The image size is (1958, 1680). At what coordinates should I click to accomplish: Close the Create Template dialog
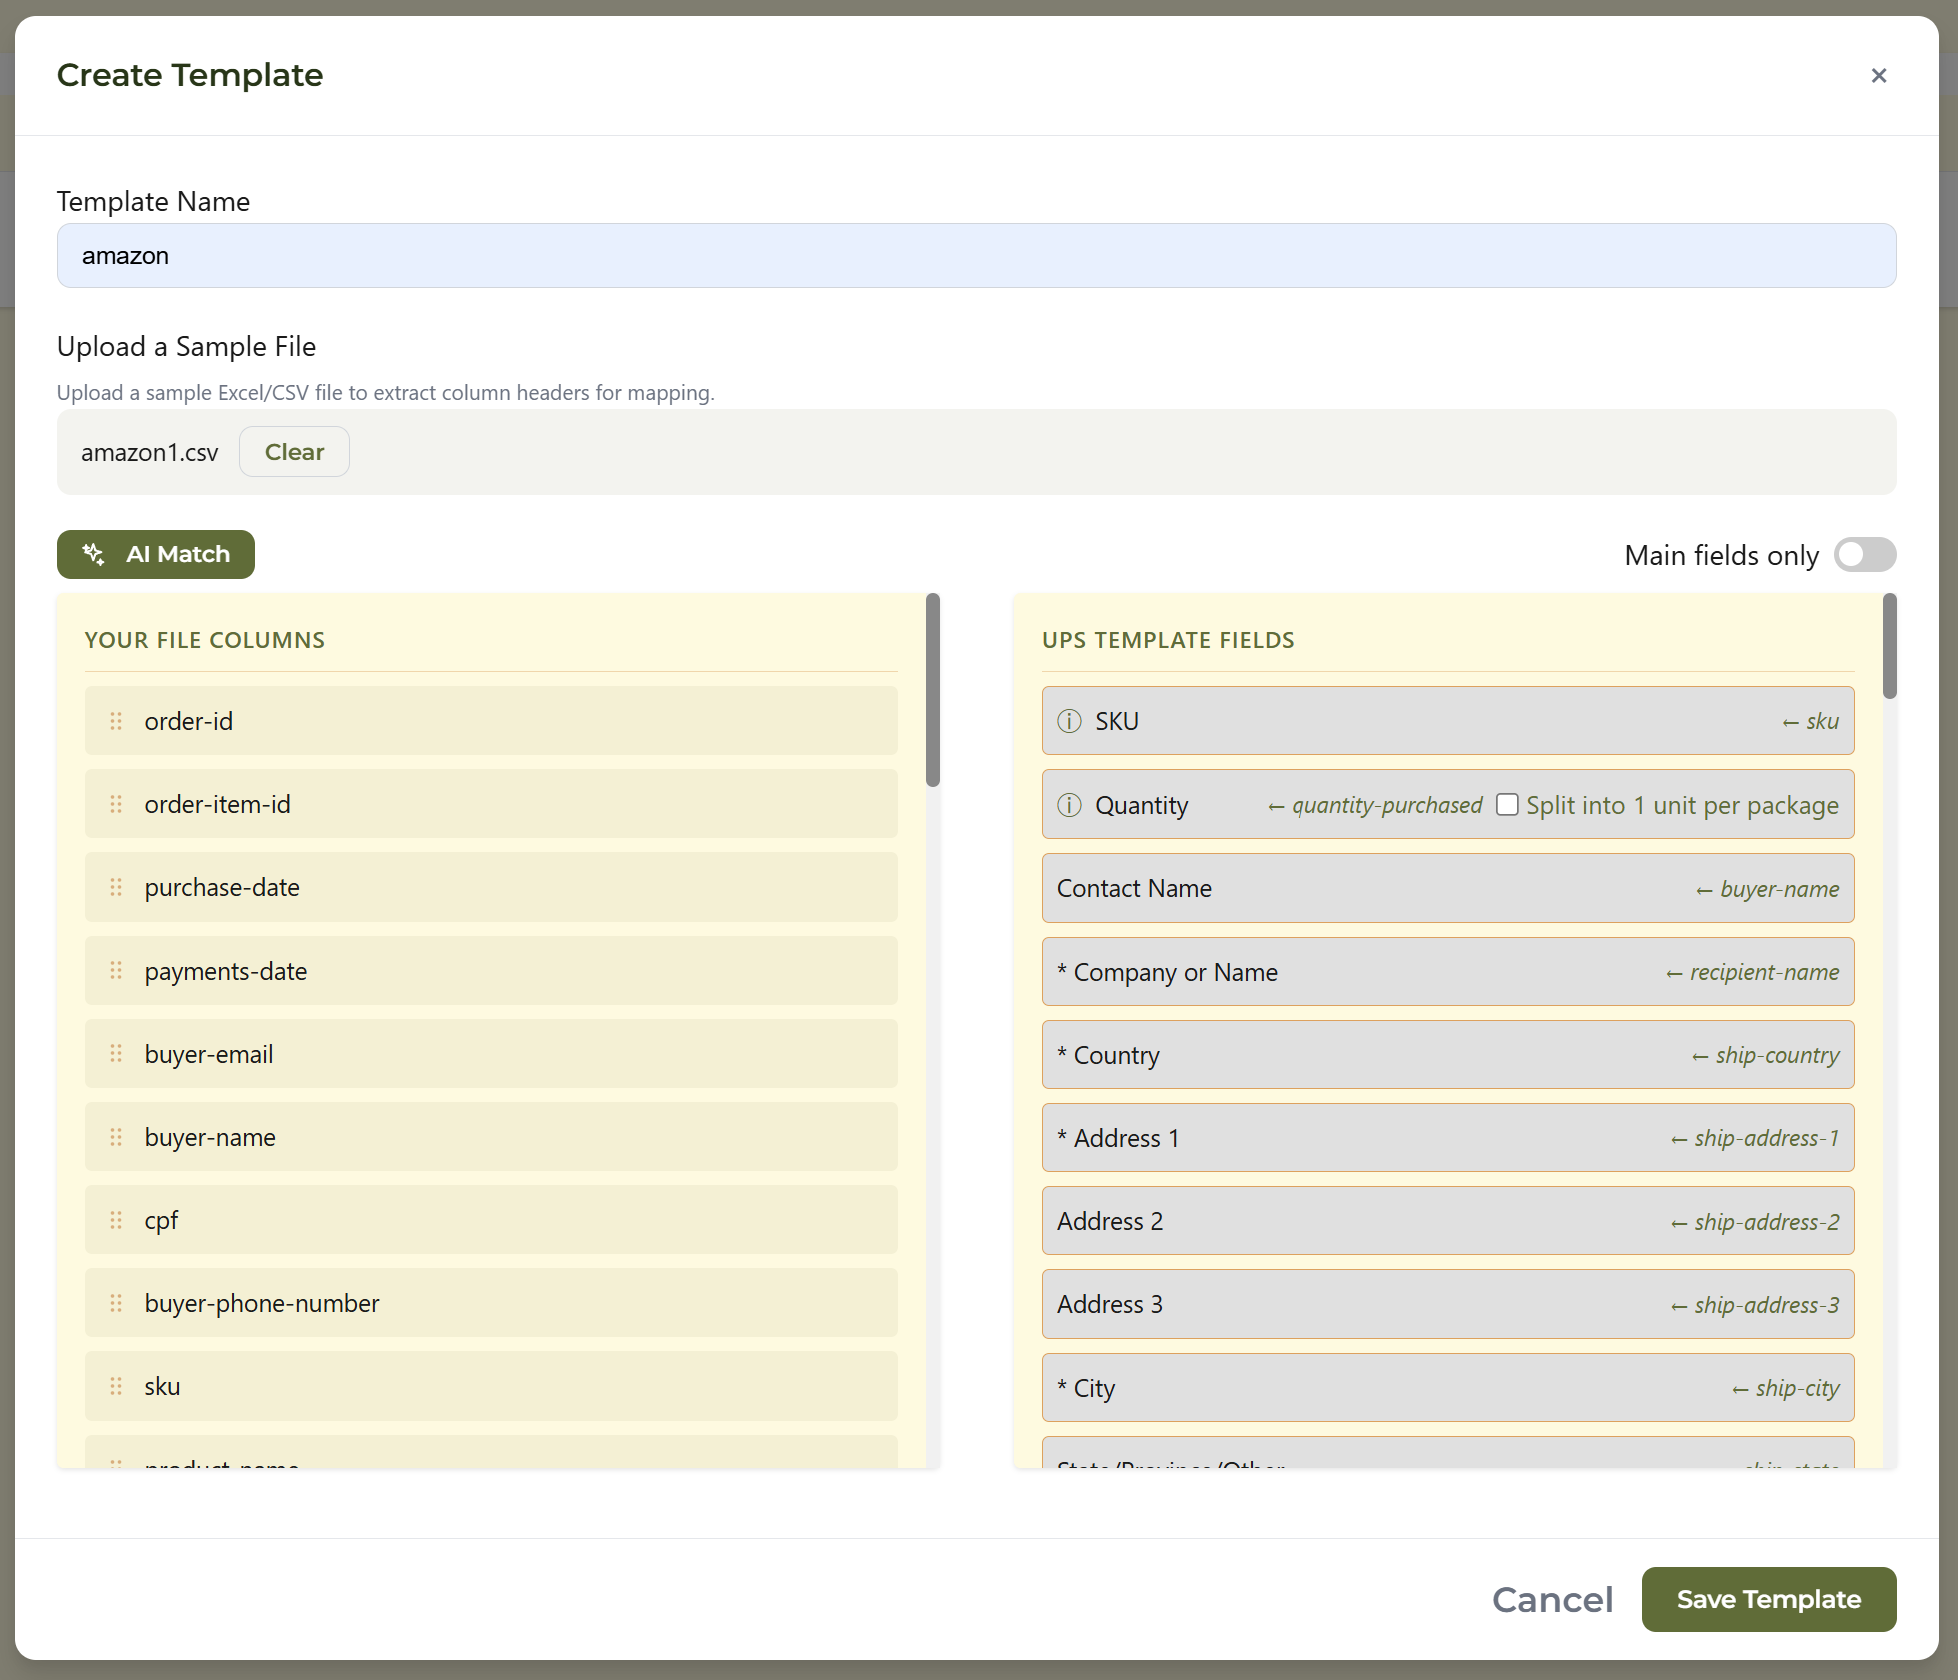point(1878,76)
